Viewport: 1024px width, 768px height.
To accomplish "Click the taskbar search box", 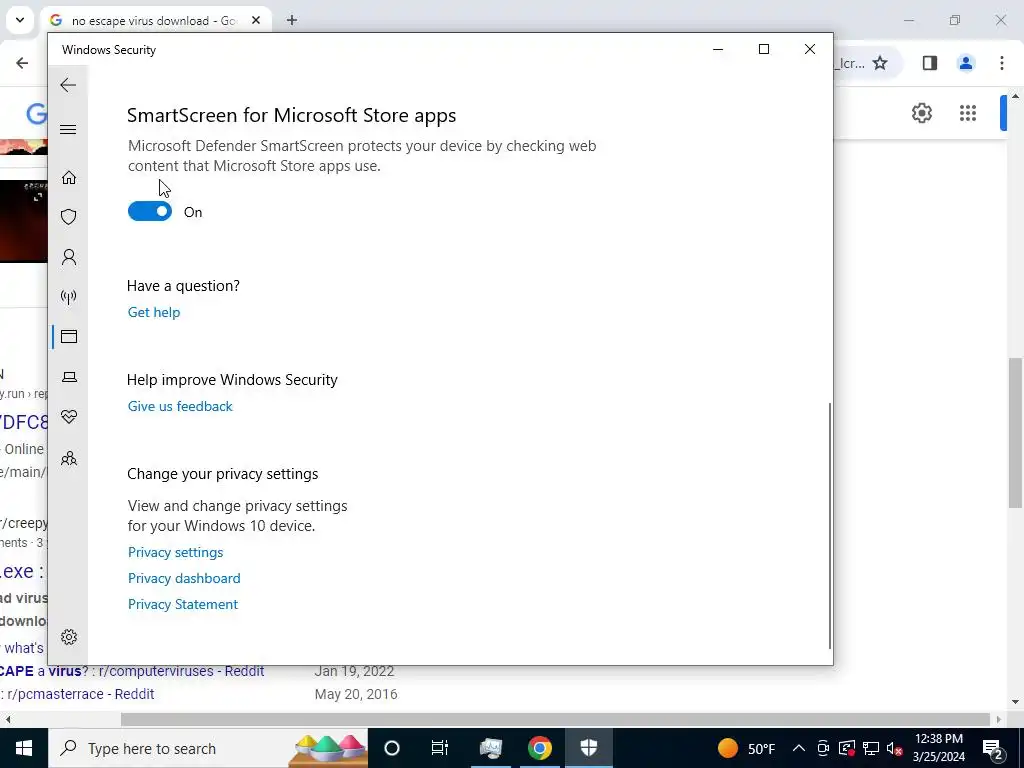I will 208,748.
